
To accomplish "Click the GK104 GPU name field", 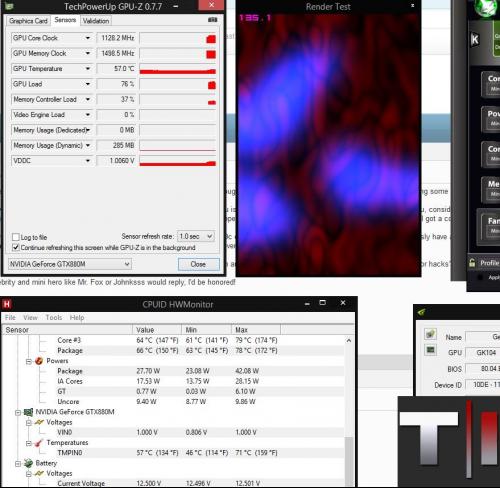I will (x=482, y=353).
